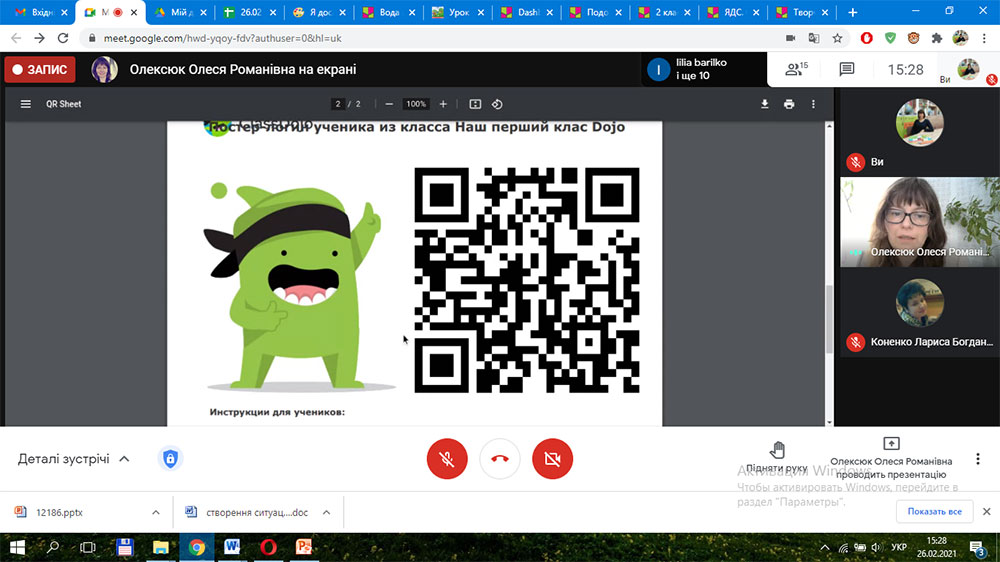This screenshot has width=1000, height=562.
Task: Bookmark this page with the star
Action: pos(837,38)
